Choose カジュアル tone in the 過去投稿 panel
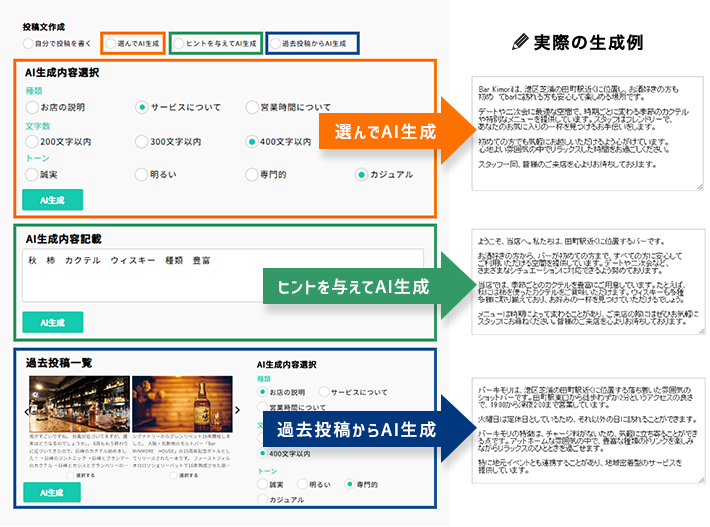This screenshot has width=710, height=527. point(262,499)
